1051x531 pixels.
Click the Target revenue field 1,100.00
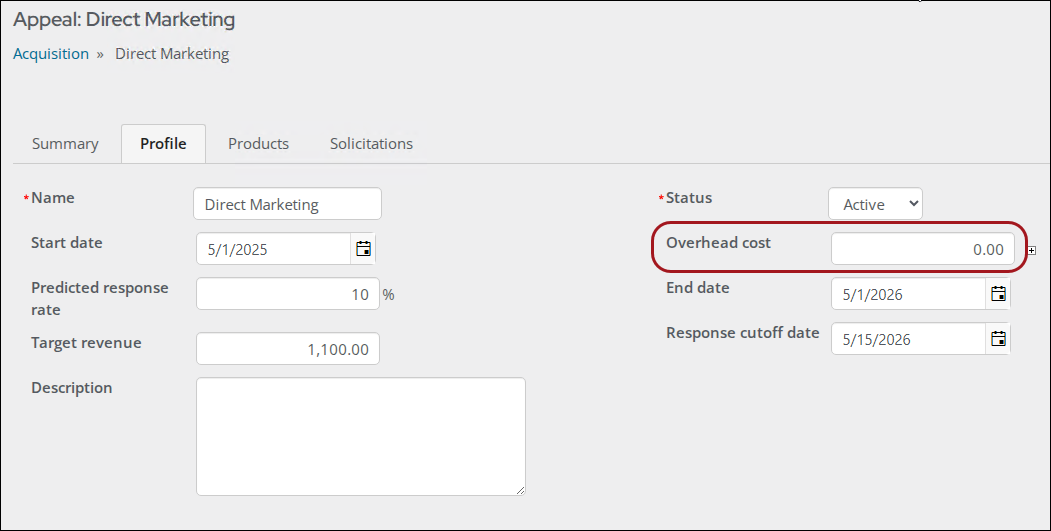pos(288,349)
